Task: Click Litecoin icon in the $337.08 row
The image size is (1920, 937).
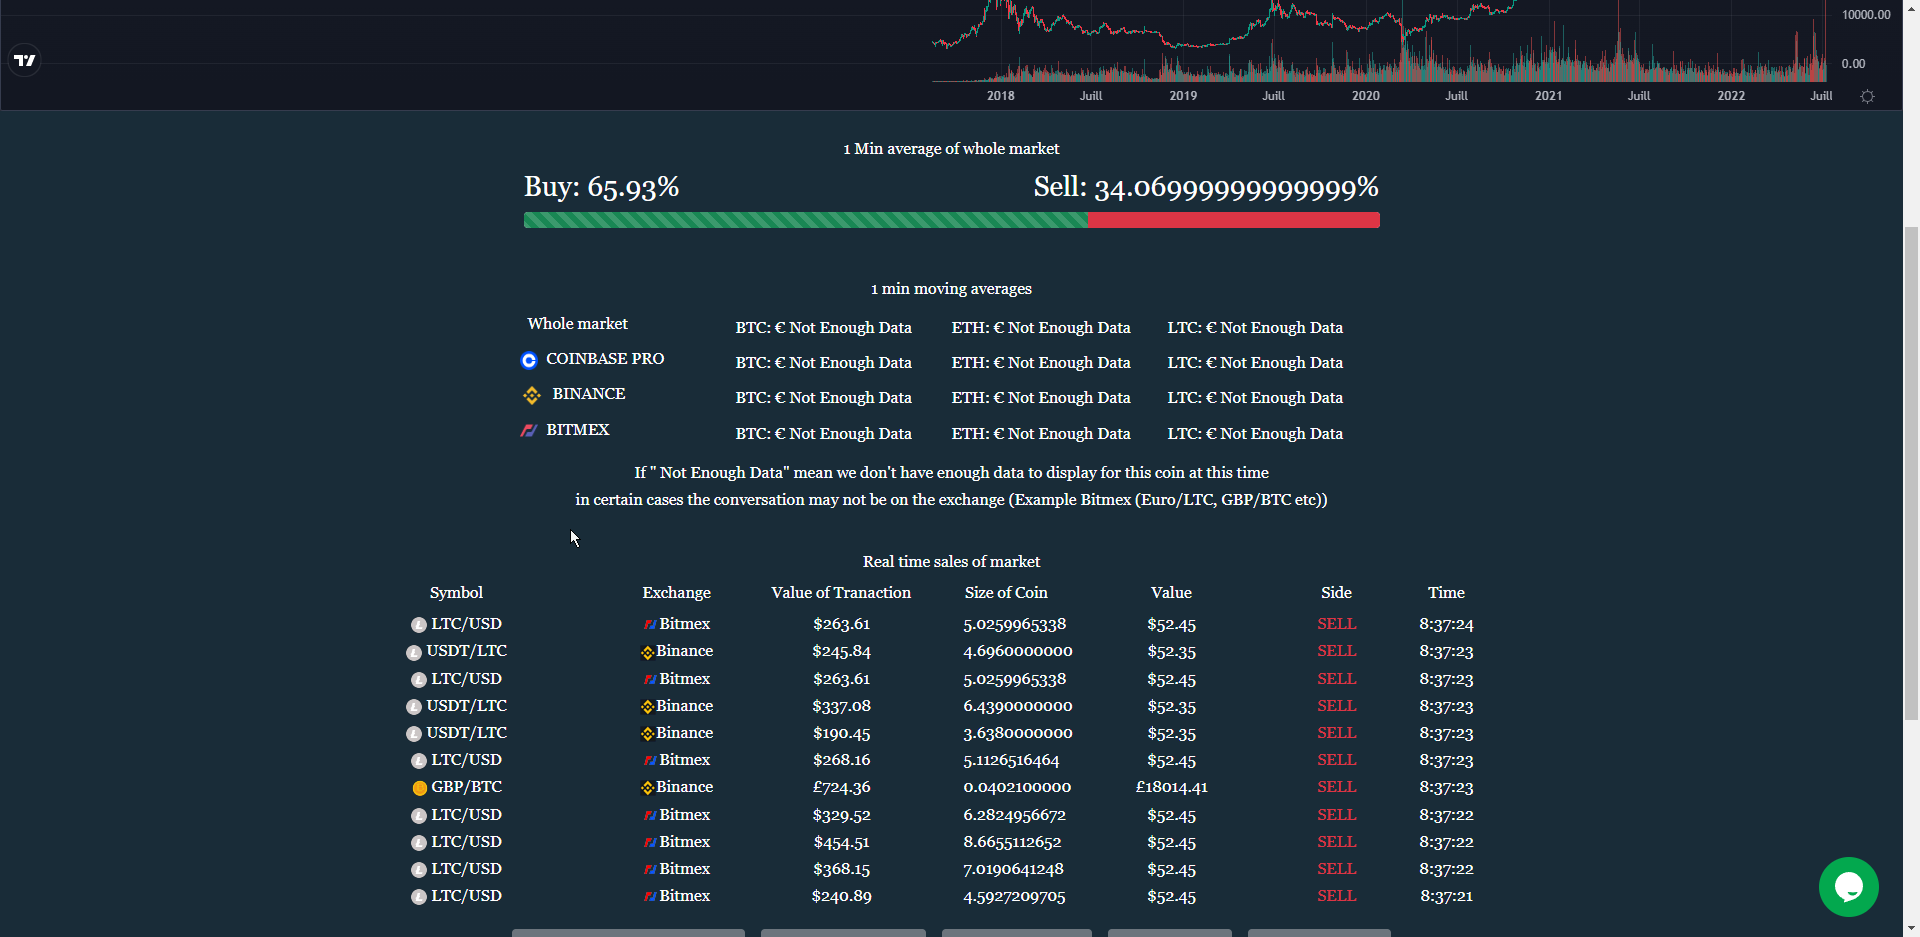Action: pos(414,707)
